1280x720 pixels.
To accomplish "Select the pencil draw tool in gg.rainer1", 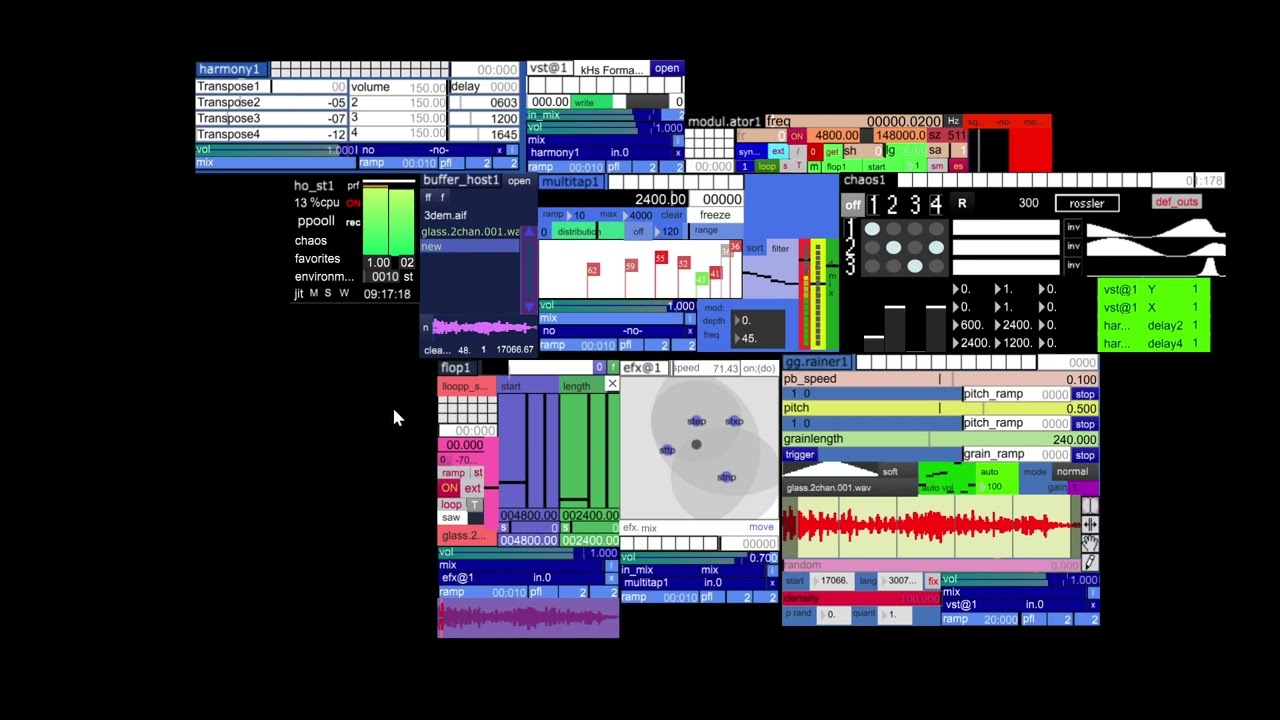I will click(1090, 563).
